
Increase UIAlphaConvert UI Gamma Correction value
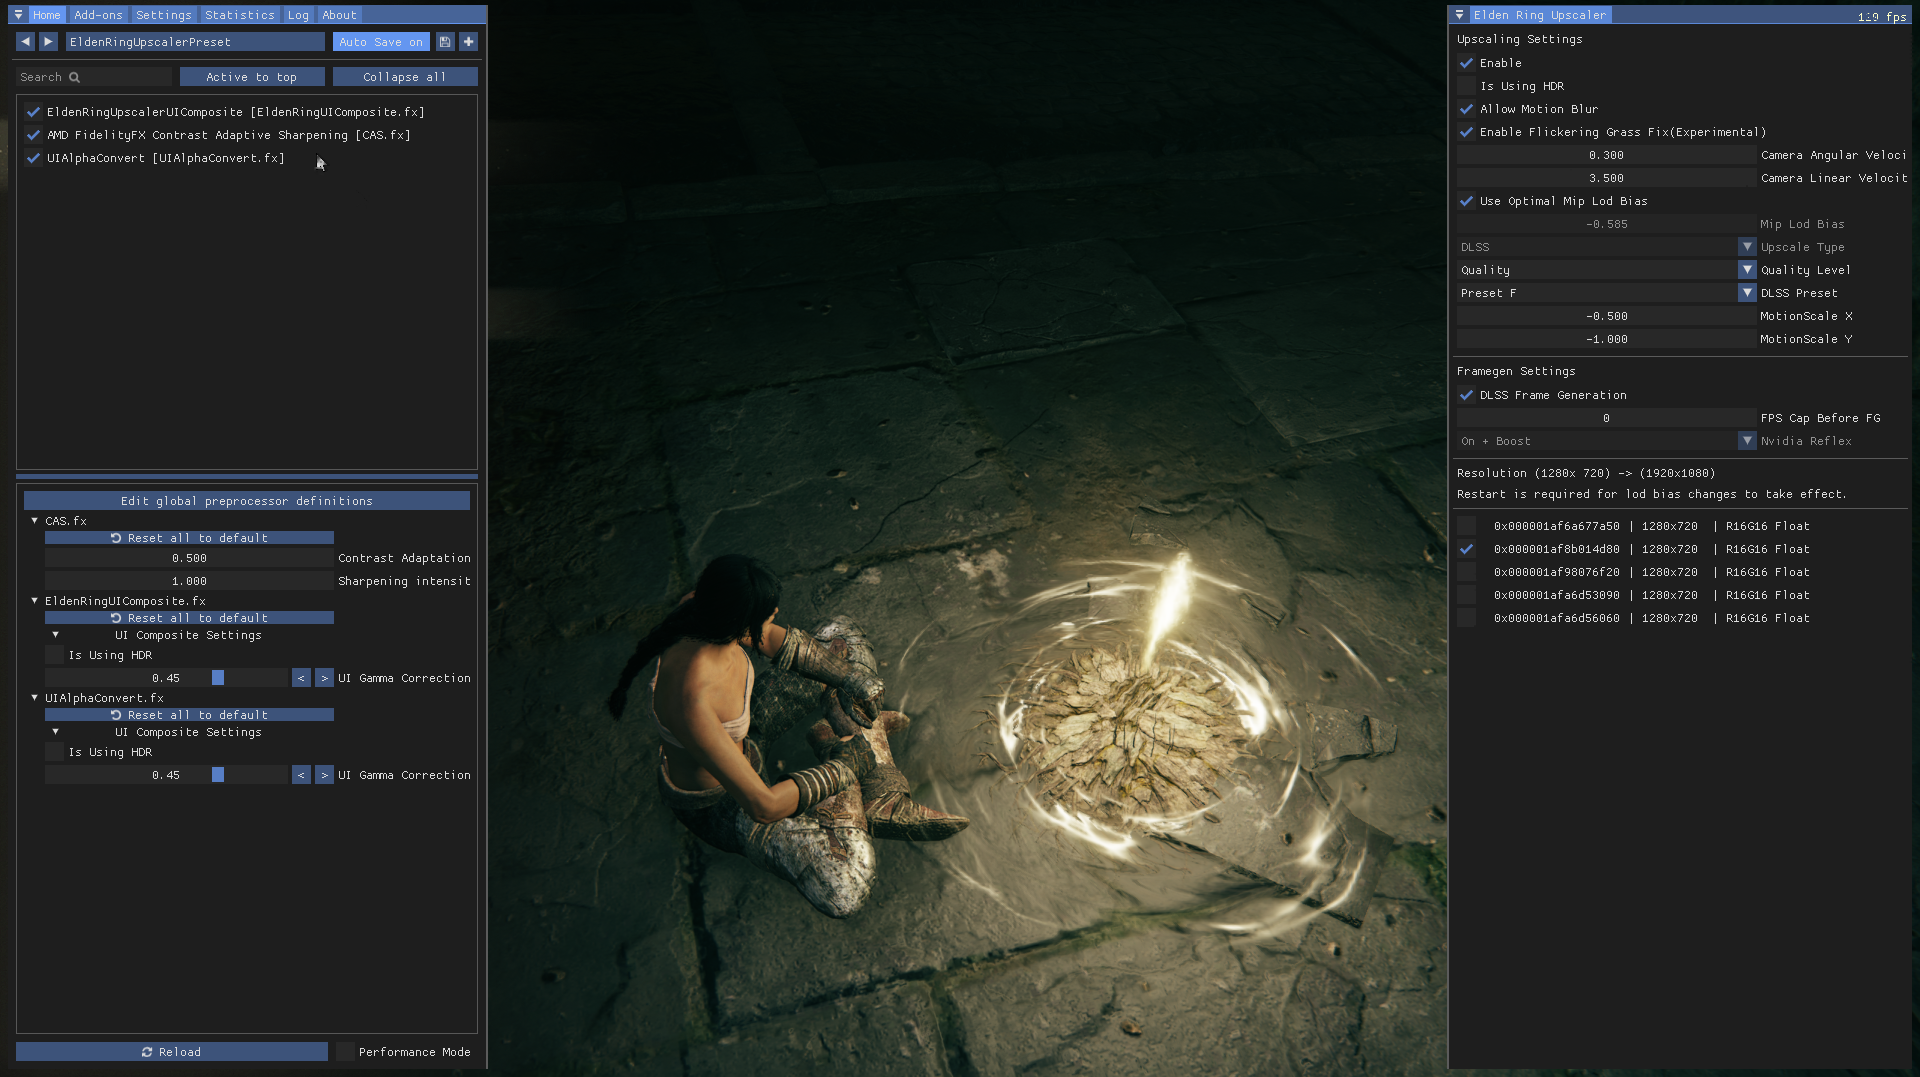point(324,775)
